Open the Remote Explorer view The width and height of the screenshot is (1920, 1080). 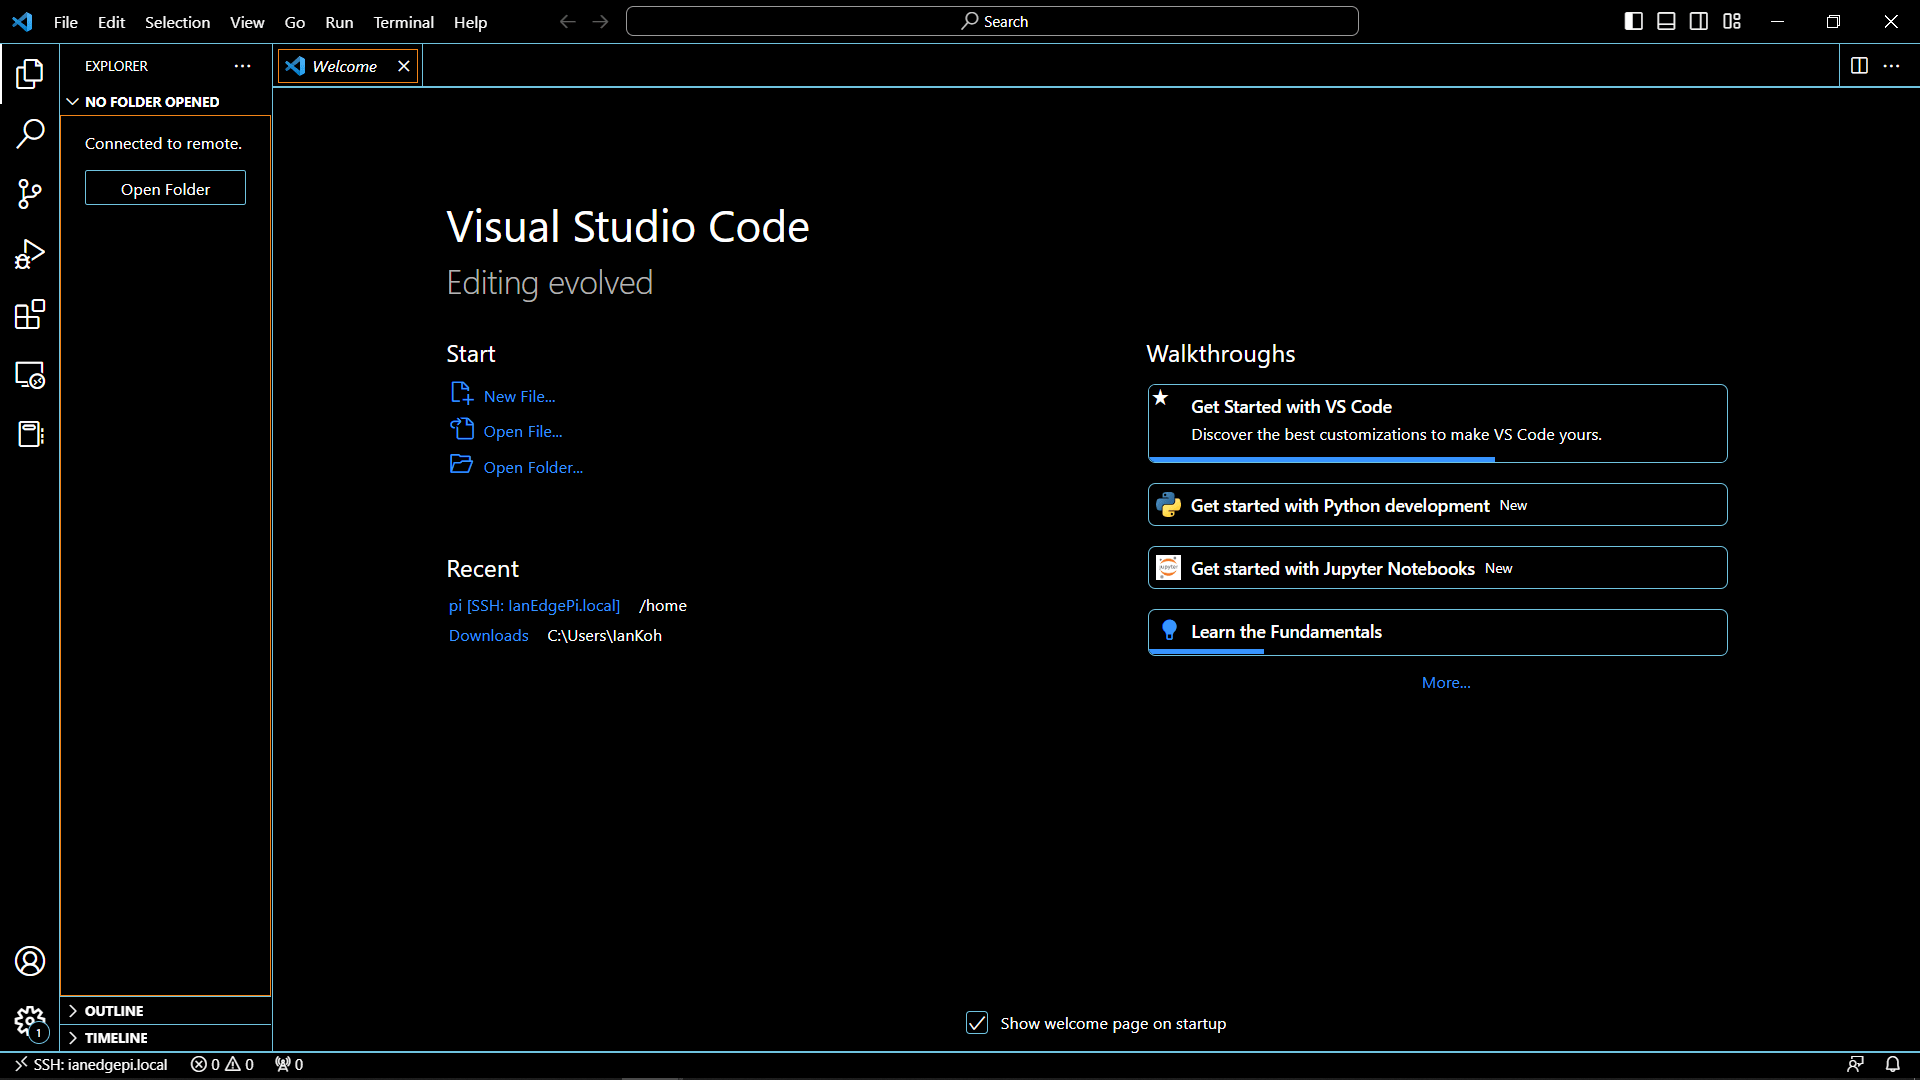pos(30,375)
